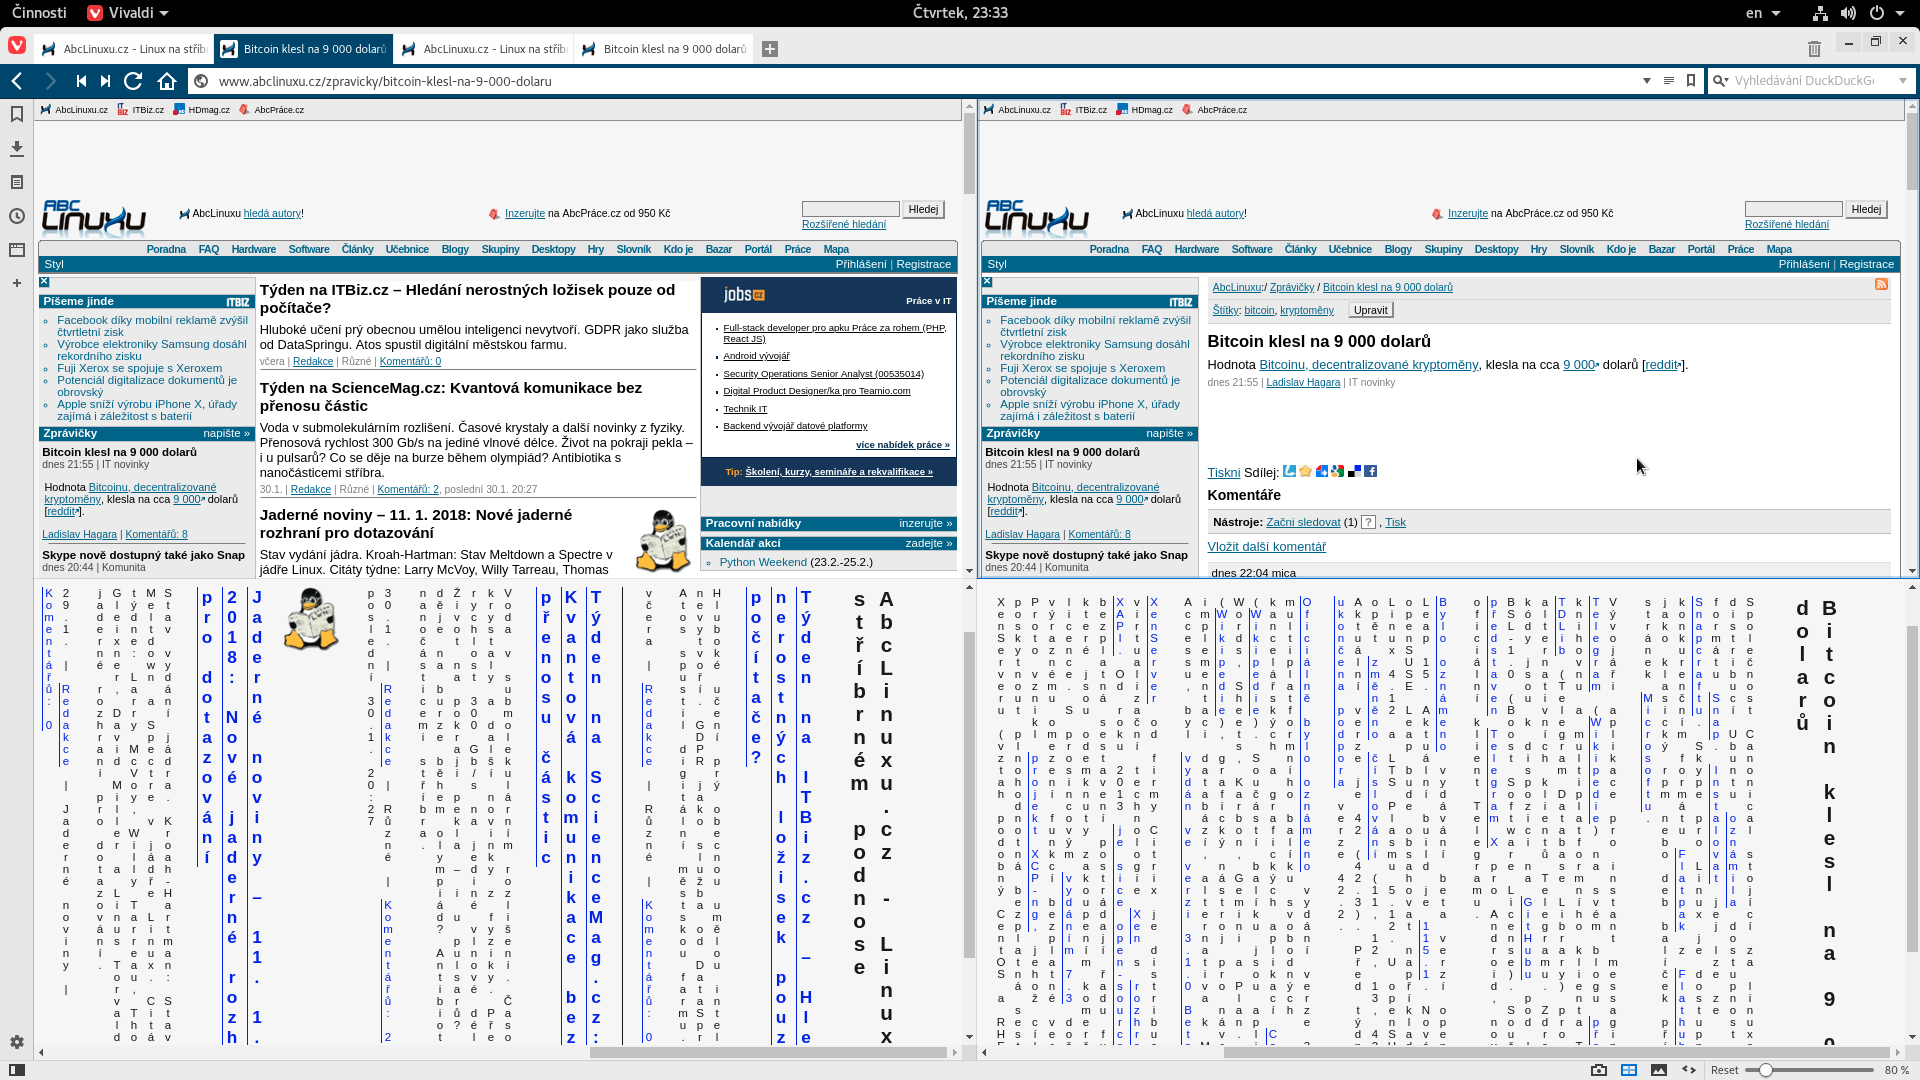Follow the Vložit další komentář link
Viewport: 1920px width, 1080px height.
tap(1266, 547)
